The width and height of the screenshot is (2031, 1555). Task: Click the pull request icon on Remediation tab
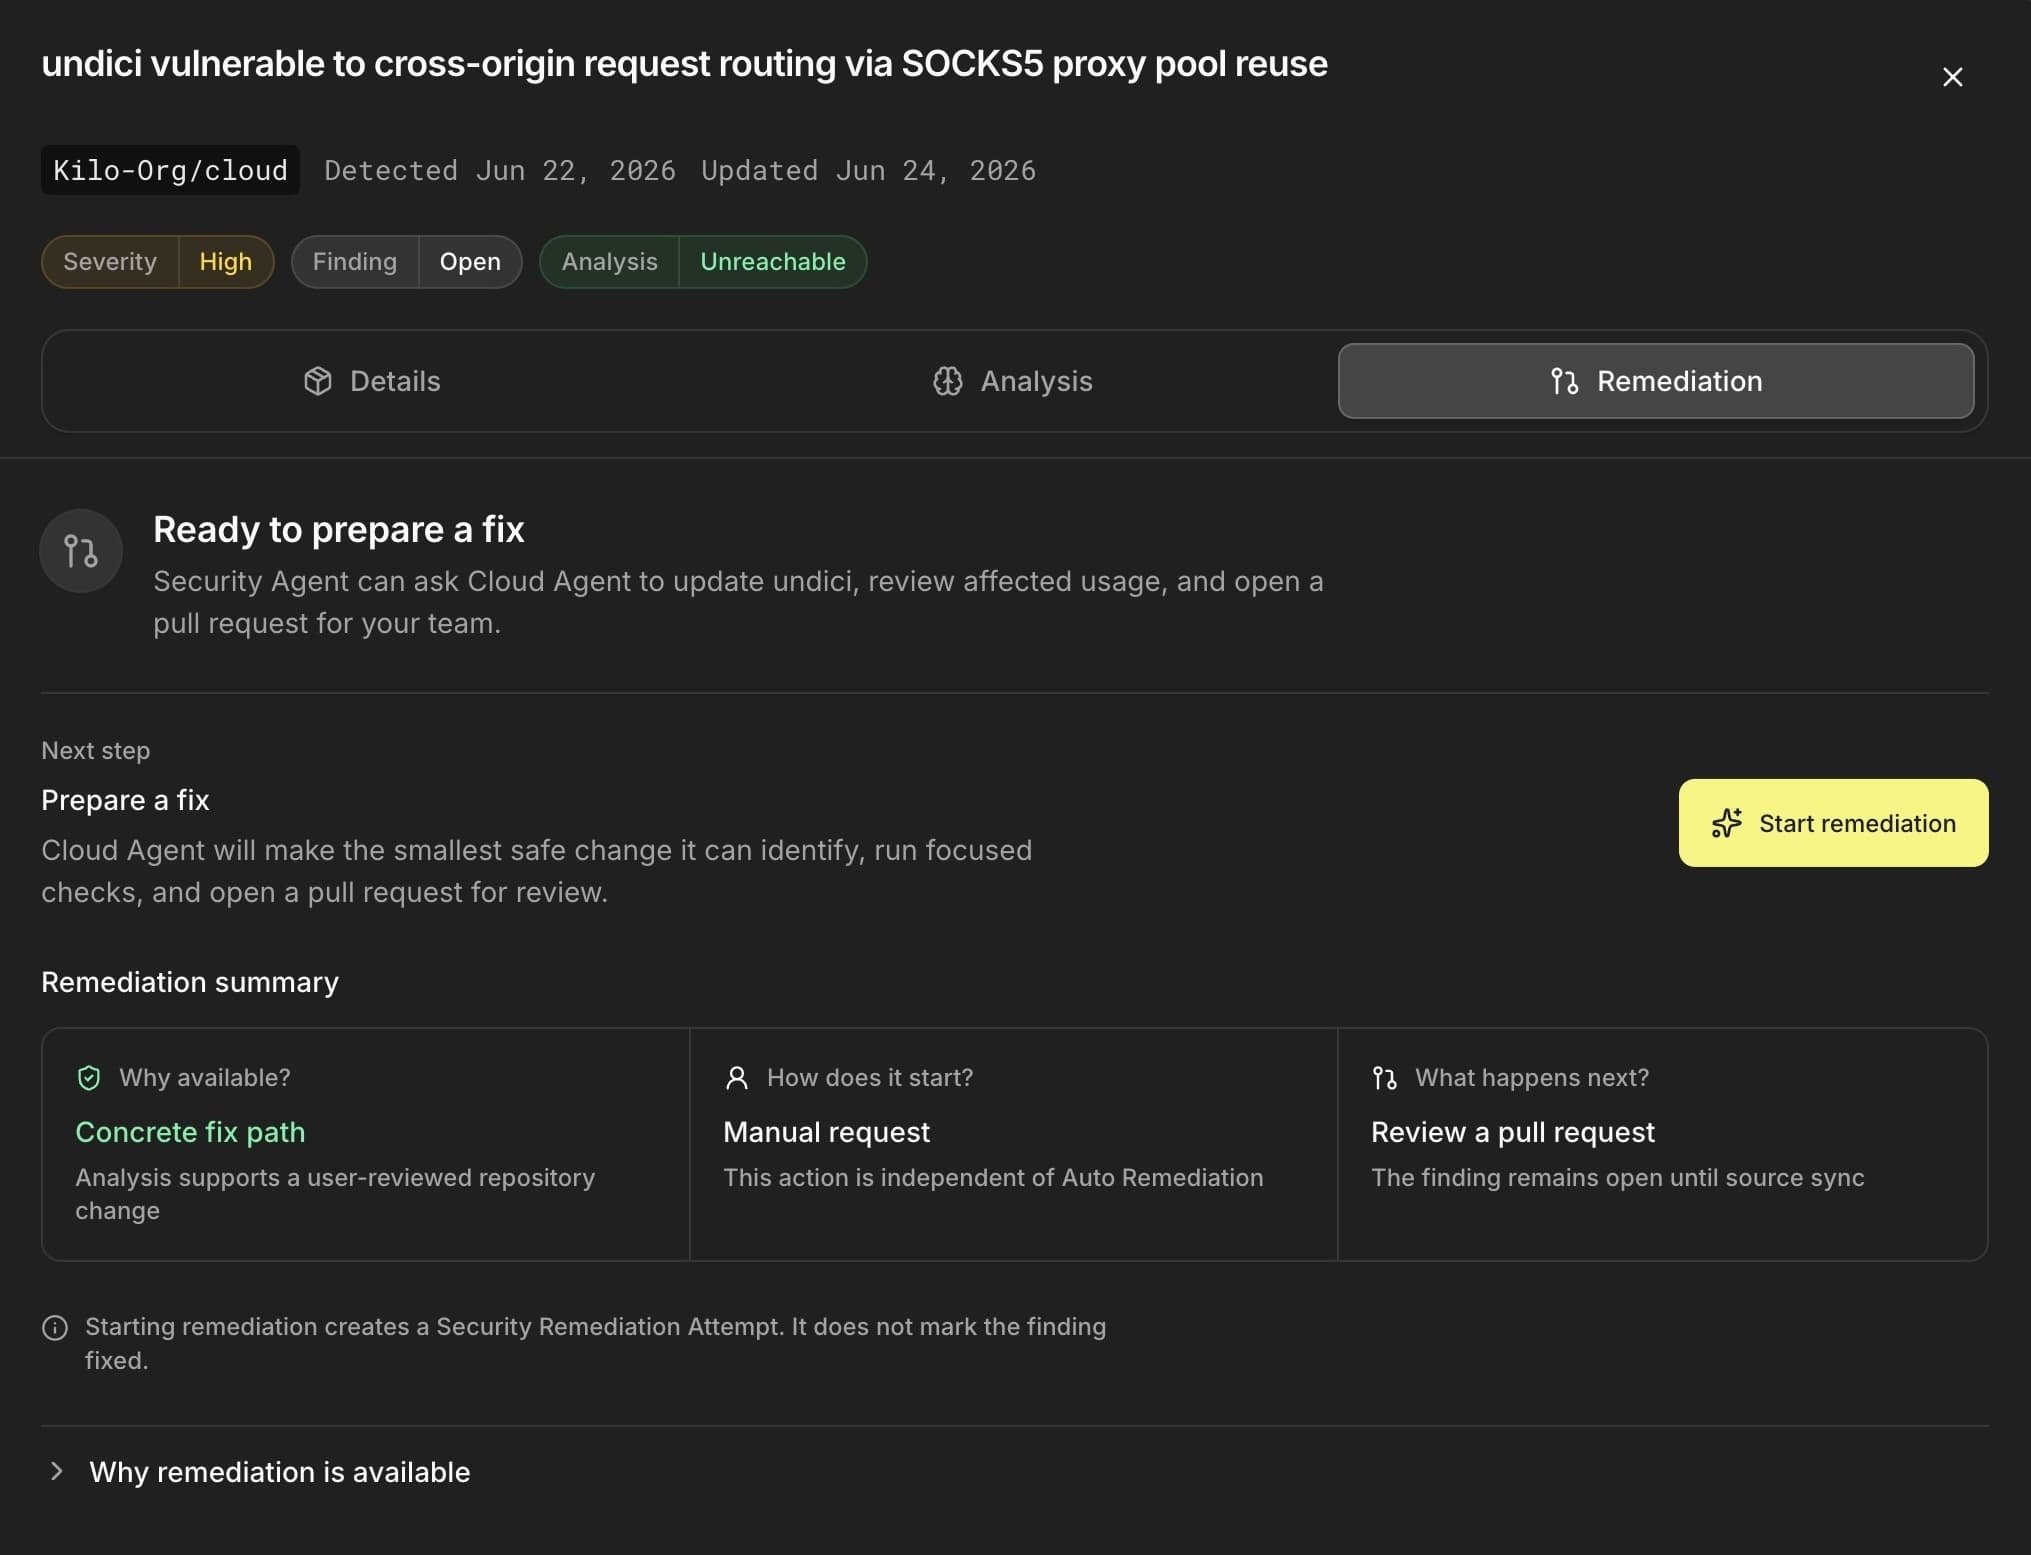click(x=1565, y=381)
